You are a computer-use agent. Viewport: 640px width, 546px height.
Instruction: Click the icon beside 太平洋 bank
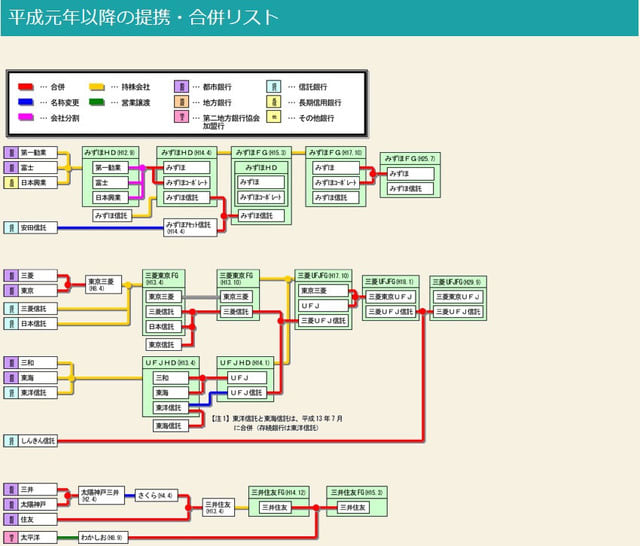click(11, 537)
